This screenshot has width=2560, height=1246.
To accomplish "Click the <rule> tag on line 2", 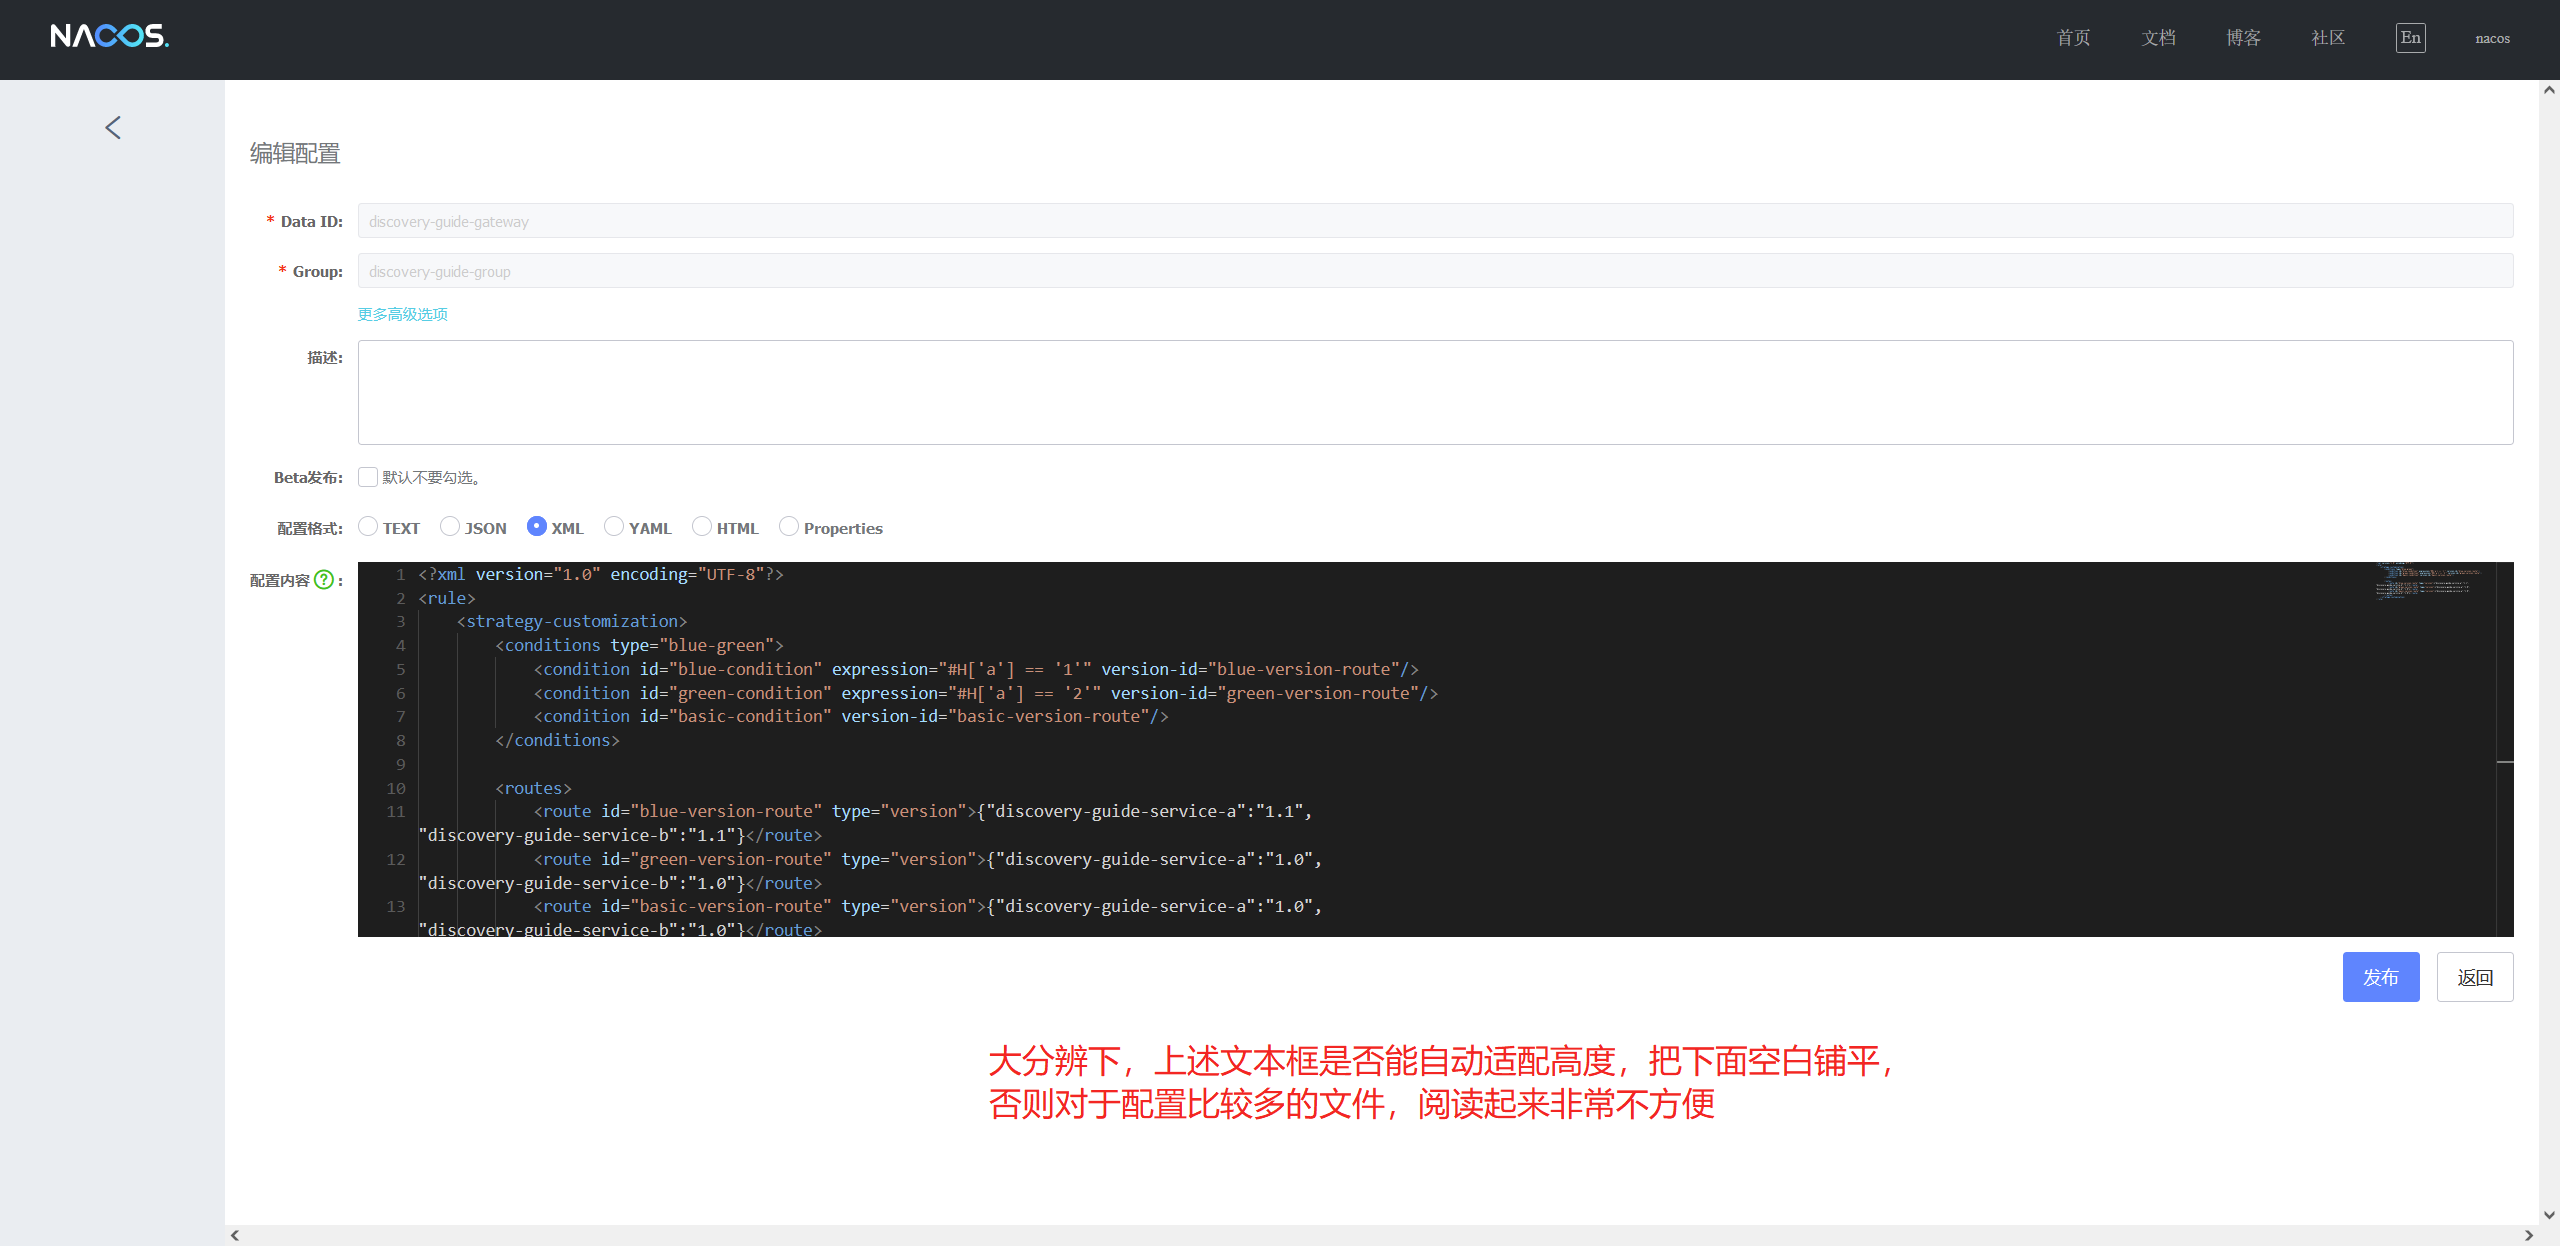I will tap(447, 598).
